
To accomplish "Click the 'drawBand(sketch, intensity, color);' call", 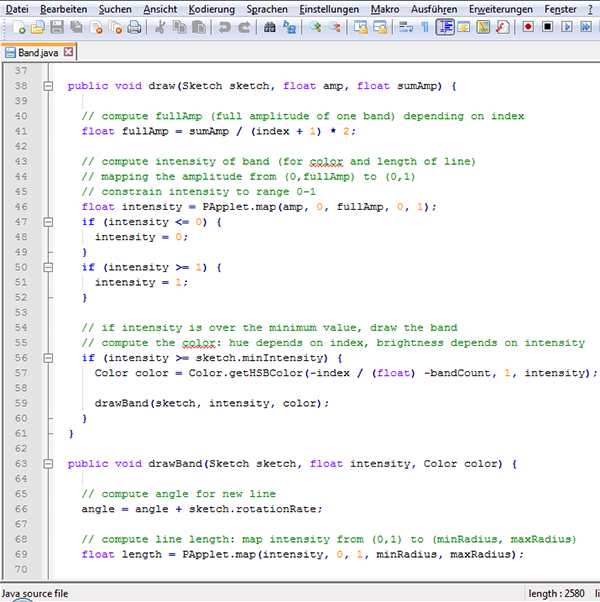I will (212, 403).
